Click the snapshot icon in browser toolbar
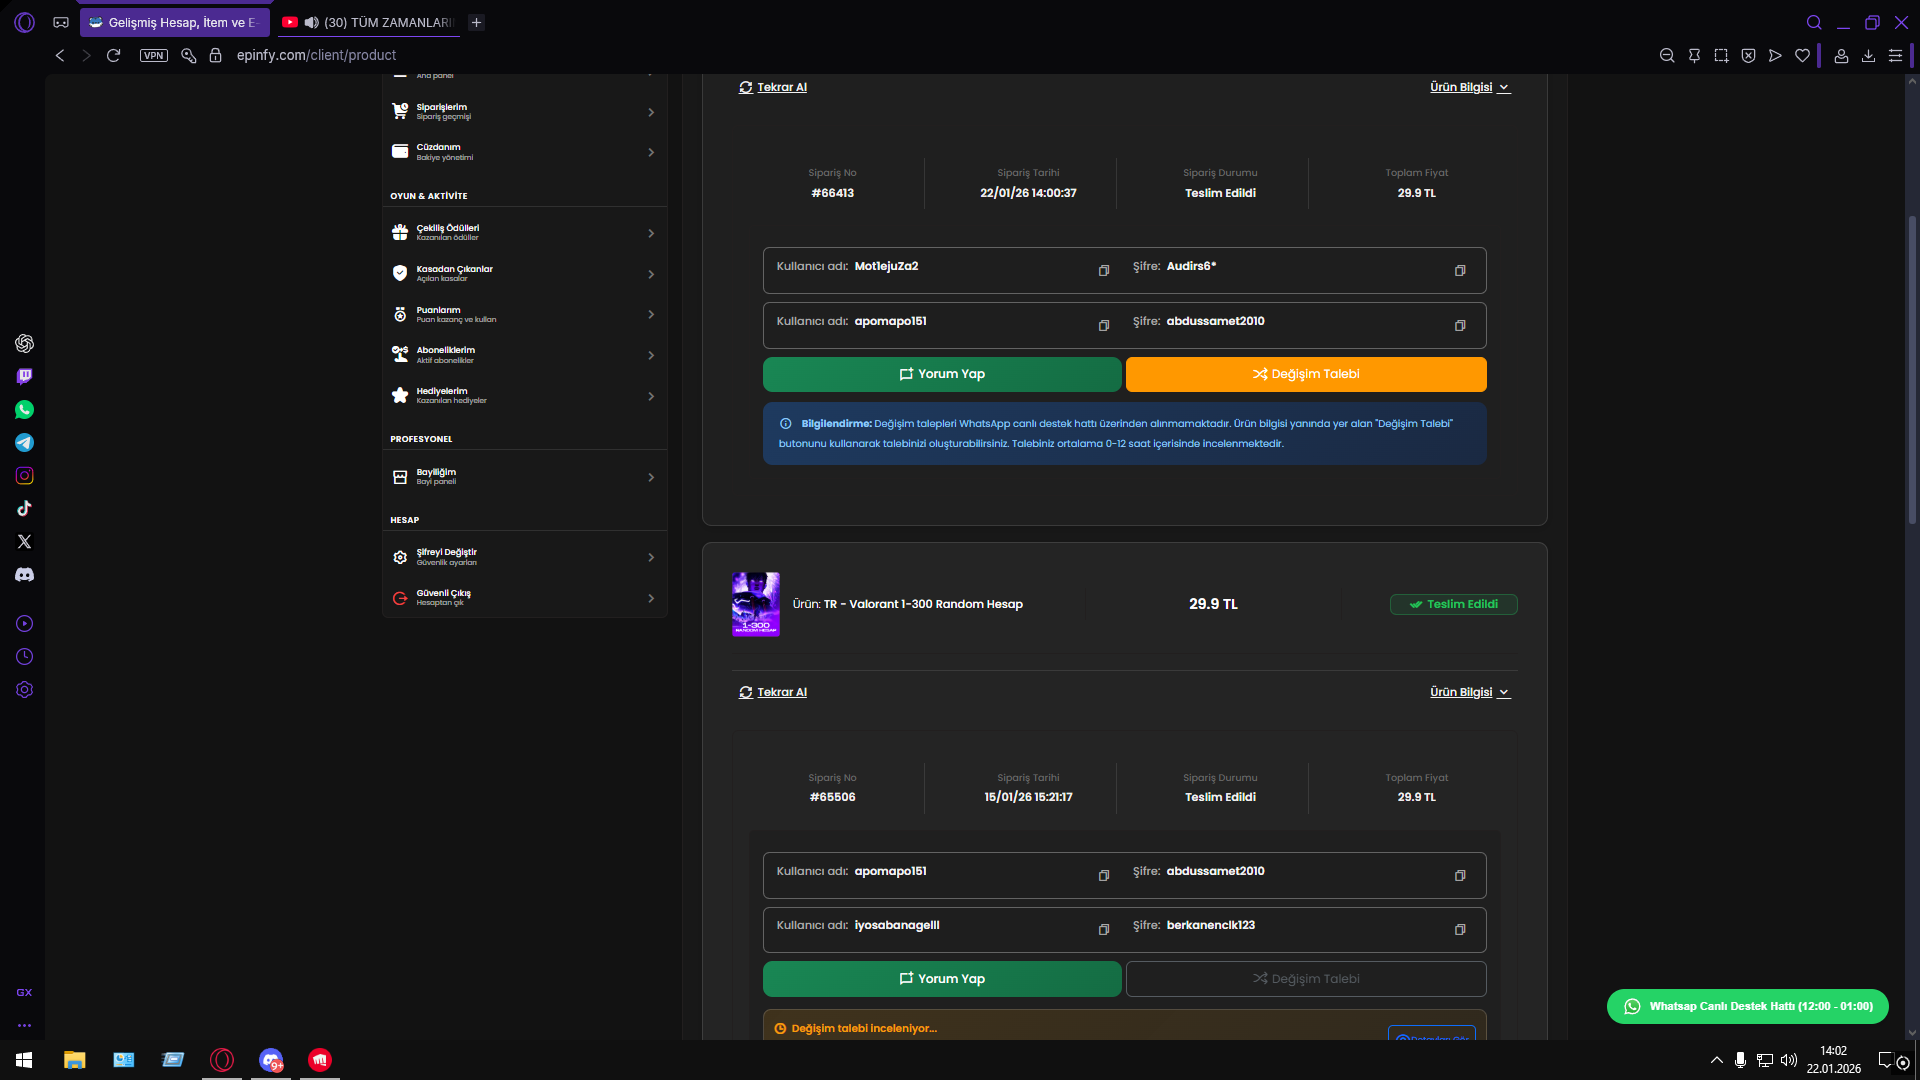 coord(1721,56)
